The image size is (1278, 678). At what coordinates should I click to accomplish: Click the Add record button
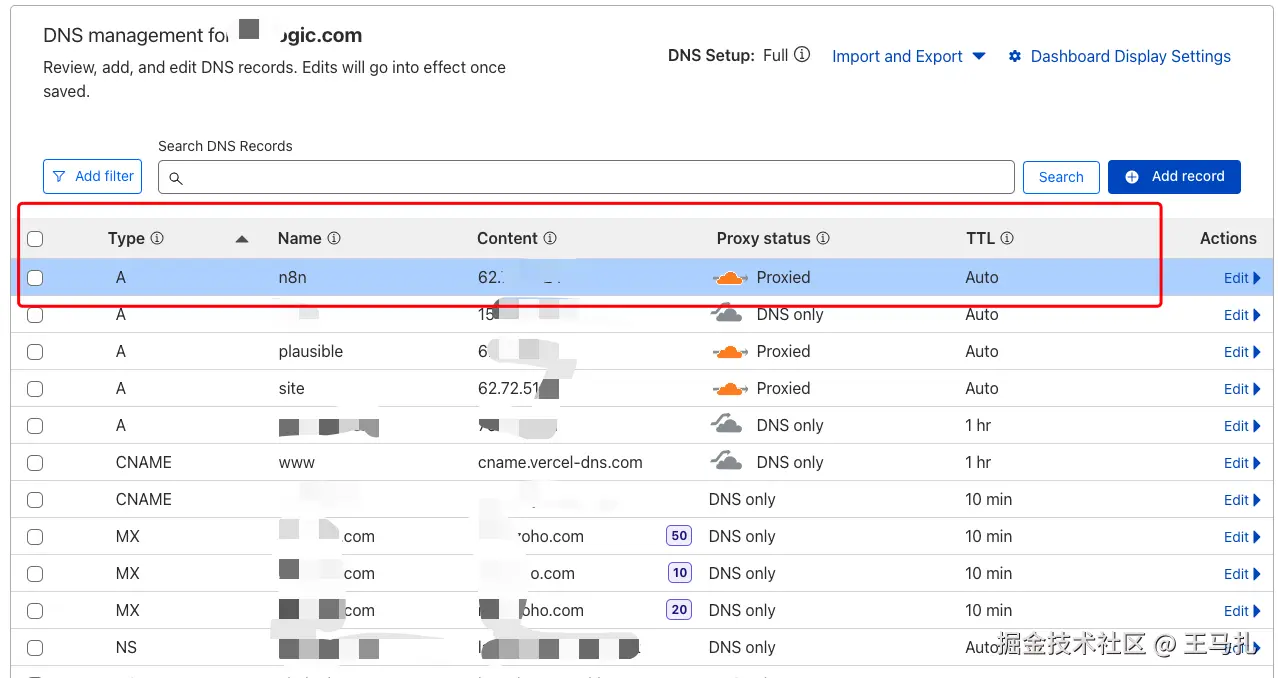[x=1174, y=177]
